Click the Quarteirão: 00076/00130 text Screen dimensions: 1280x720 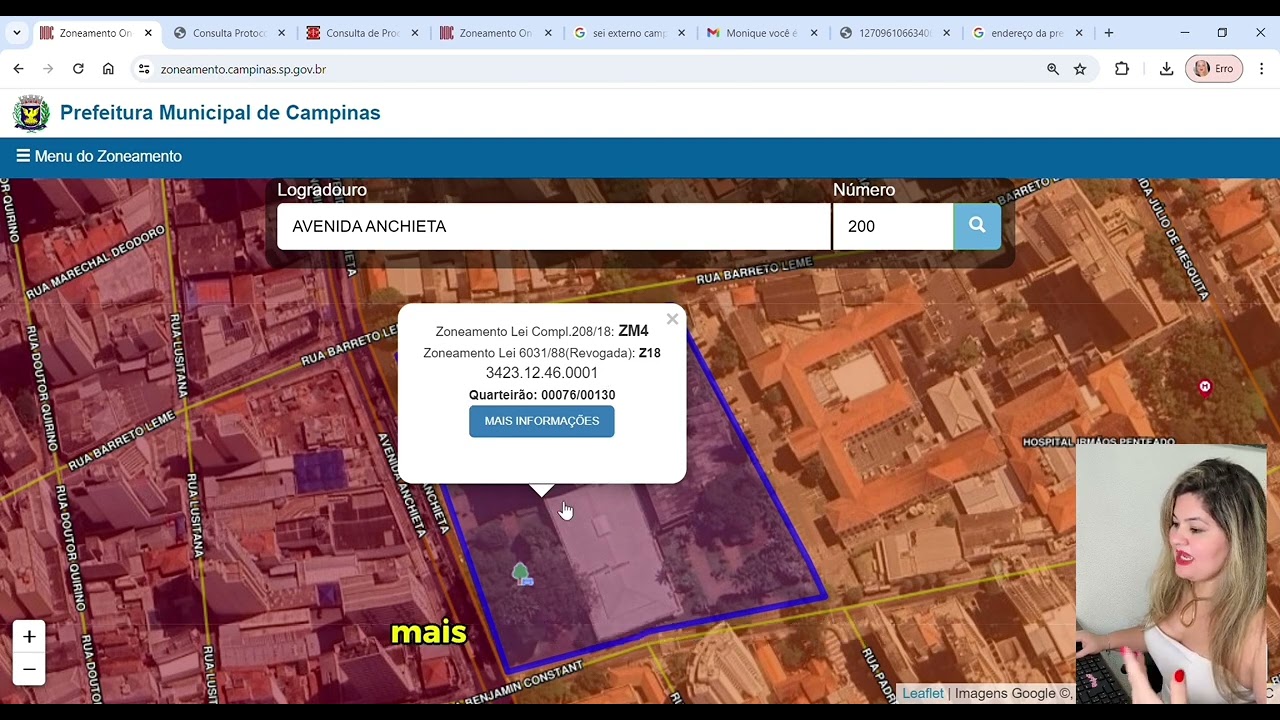[542, 395]
